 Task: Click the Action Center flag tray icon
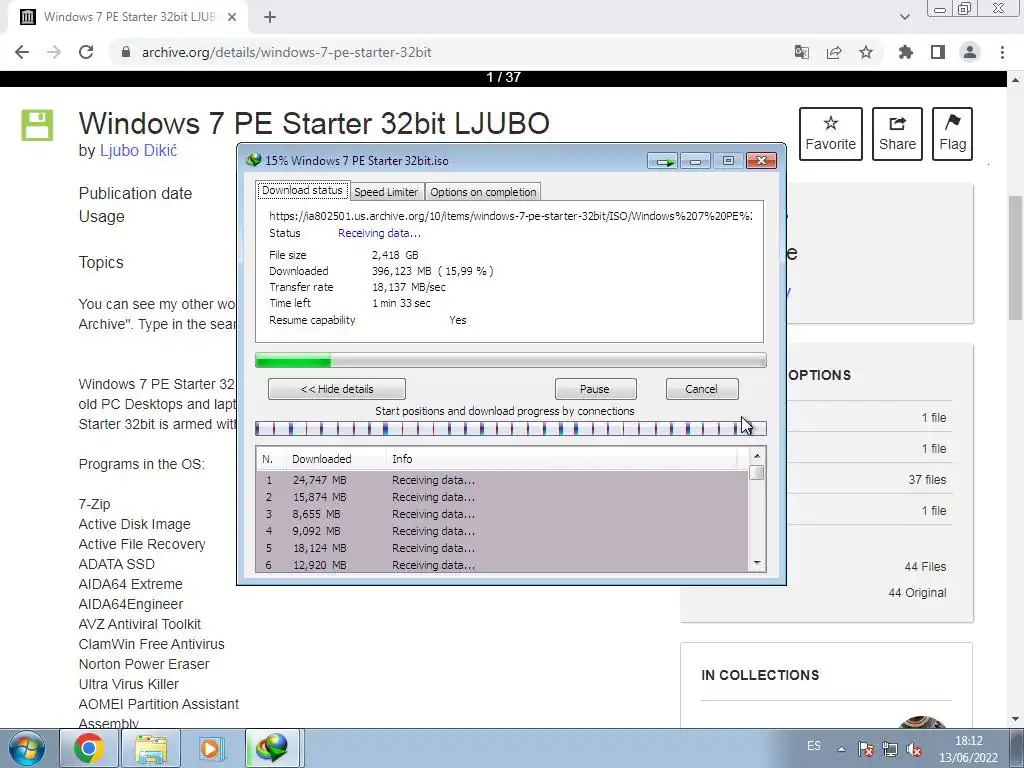pos(865,749)
